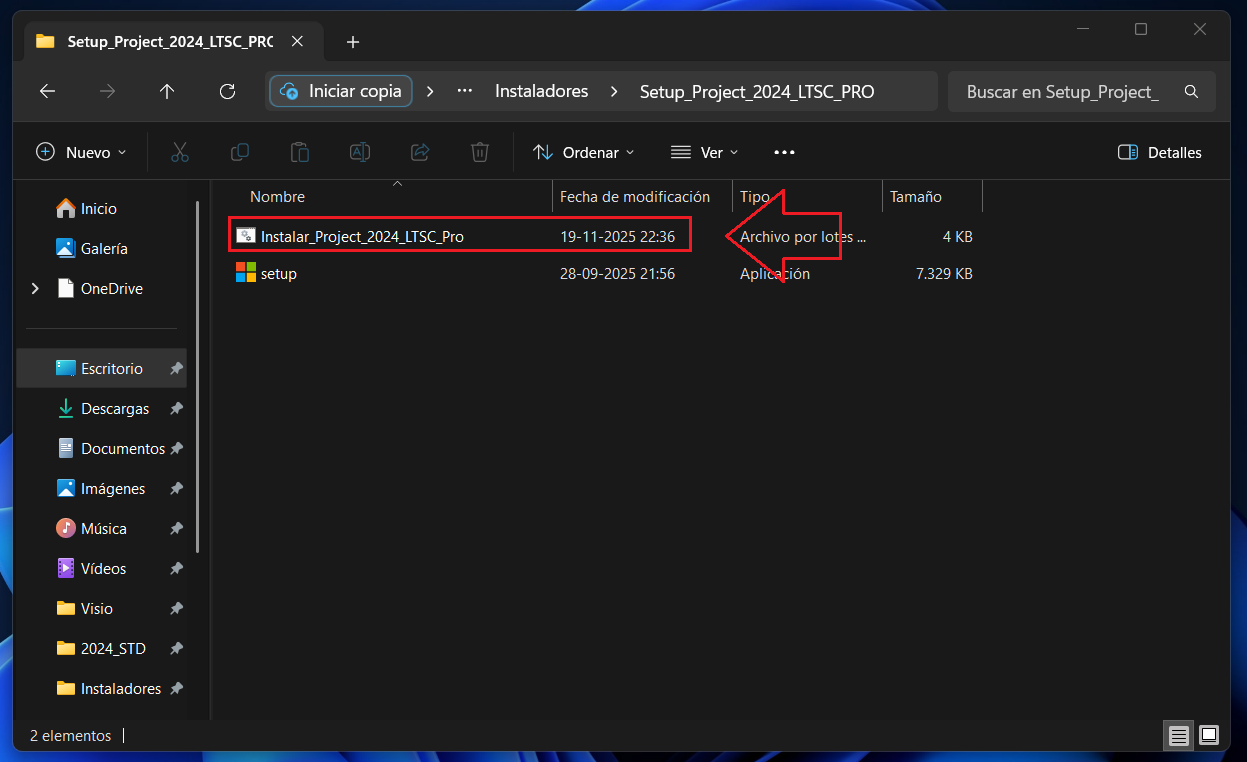Open Galería in the sidebar
Viewport: 1247px width, 762px height.
click(x=104, y=249)
